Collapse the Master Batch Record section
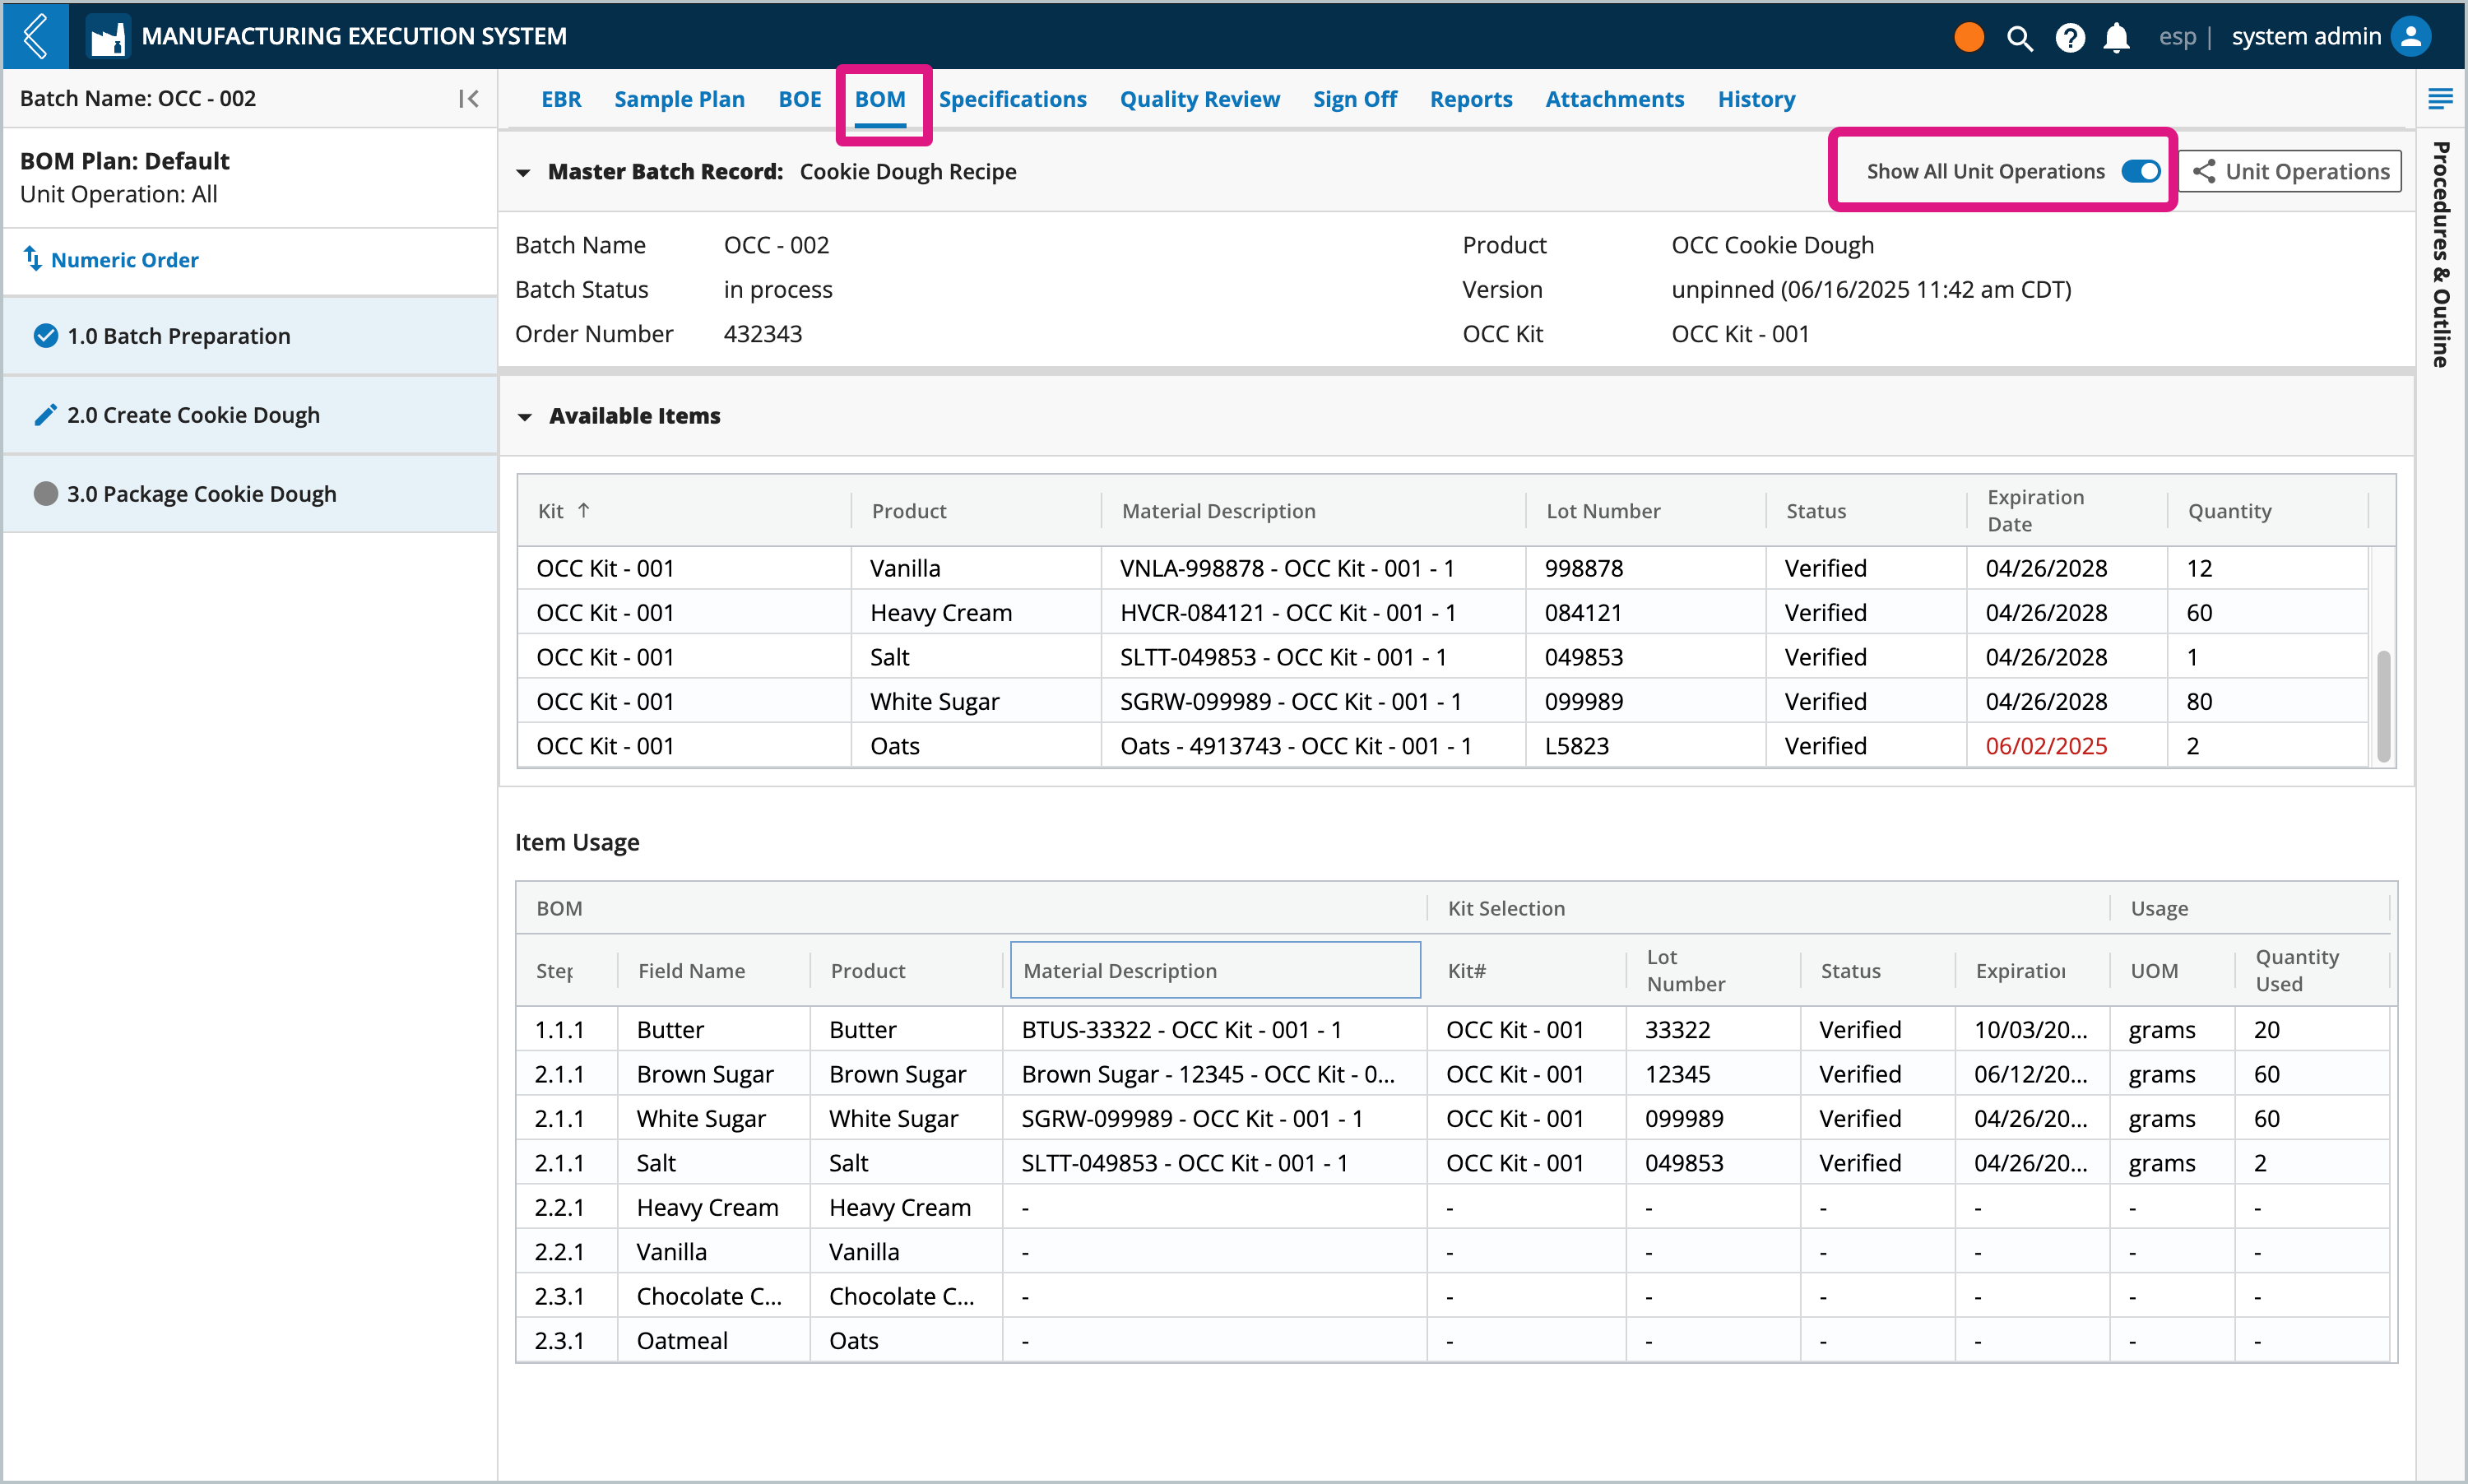 [x=523, y=172]
